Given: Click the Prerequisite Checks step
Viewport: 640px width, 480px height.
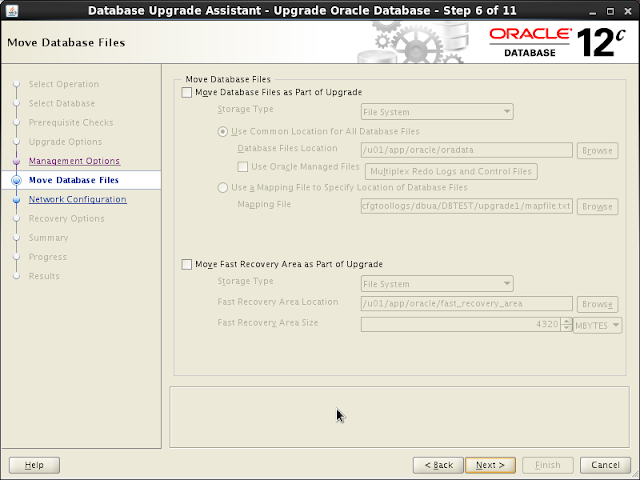Looking at the screenshot, I should click(71, 122).
